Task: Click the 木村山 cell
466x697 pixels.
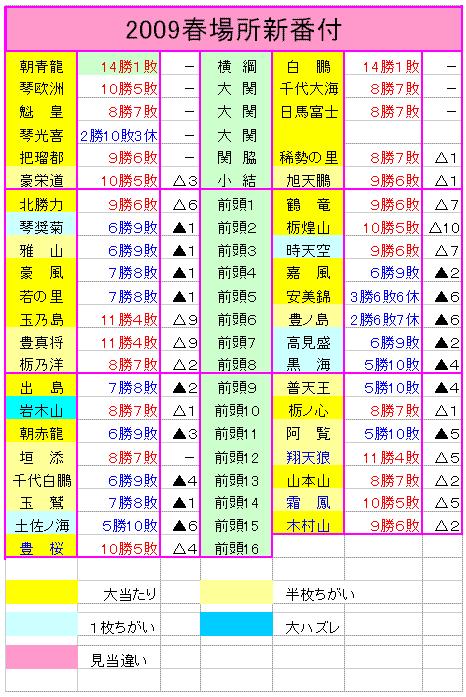Action: coord(308,523)
